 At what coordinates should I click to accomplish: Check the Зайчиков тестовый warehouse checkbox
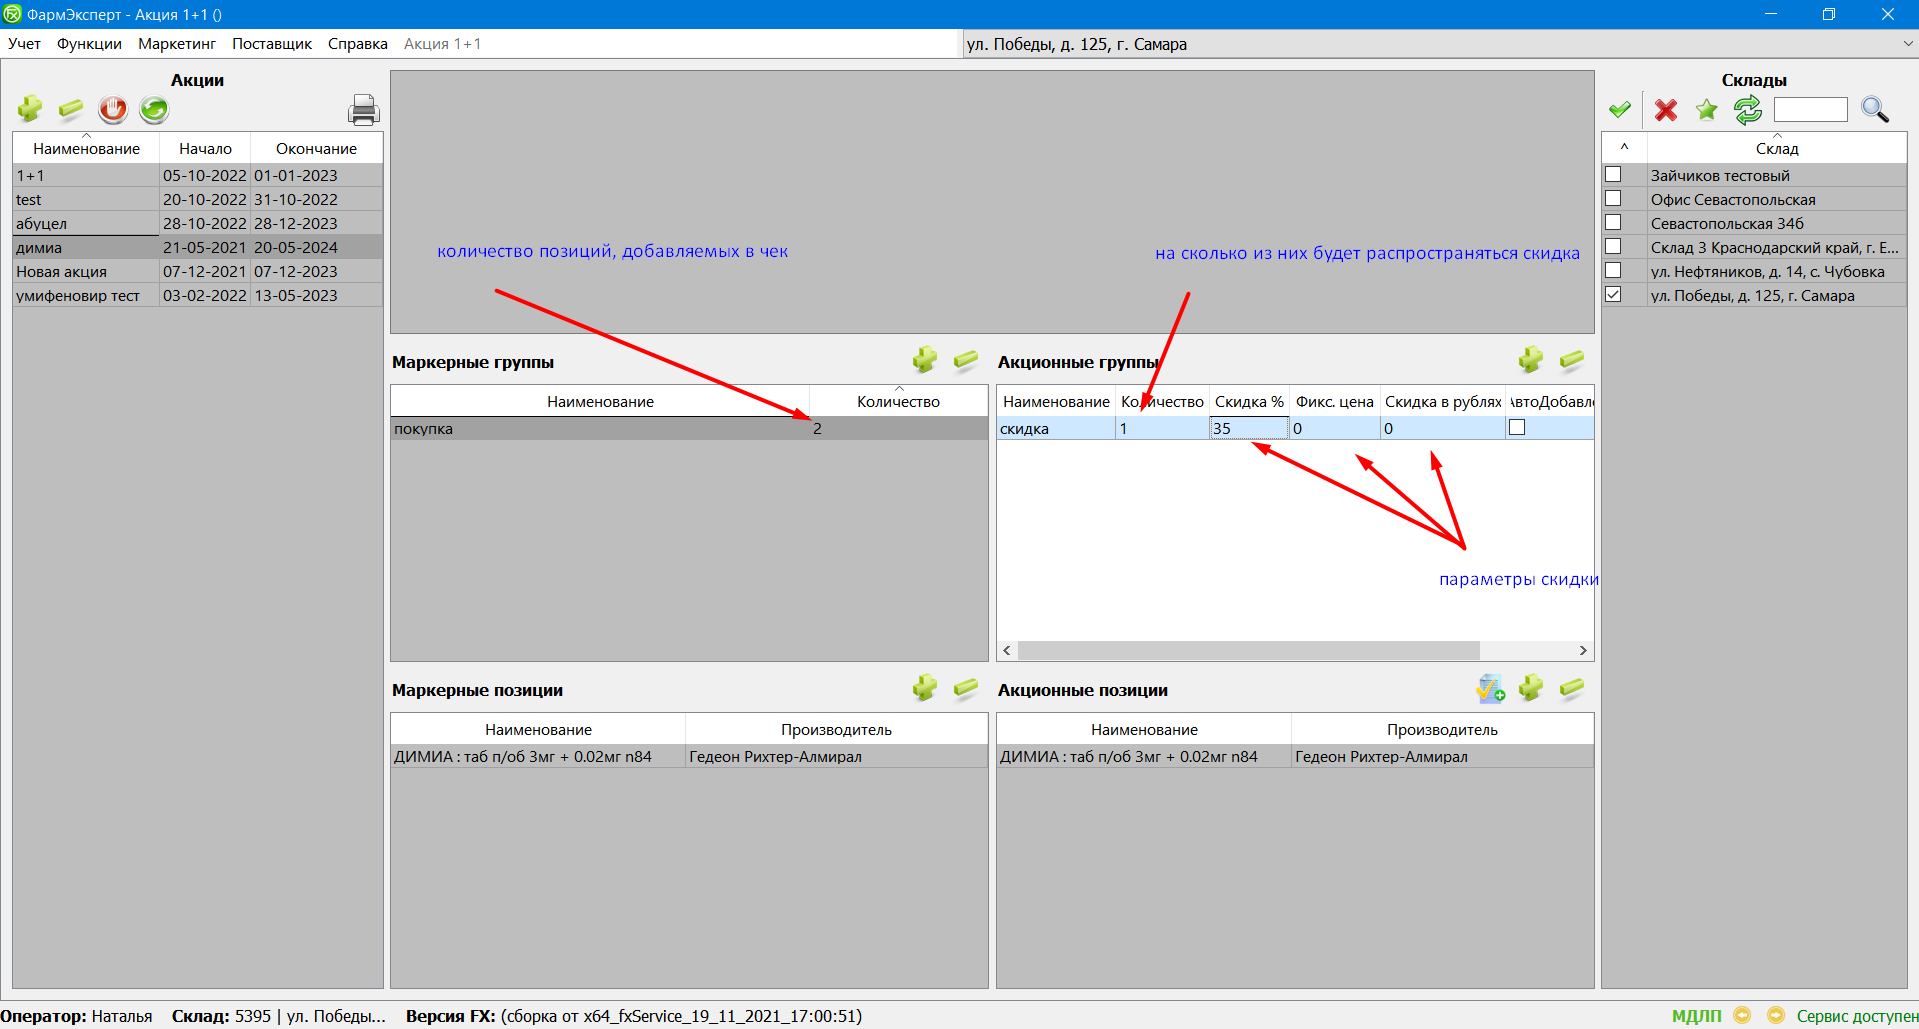[1613, 175]
